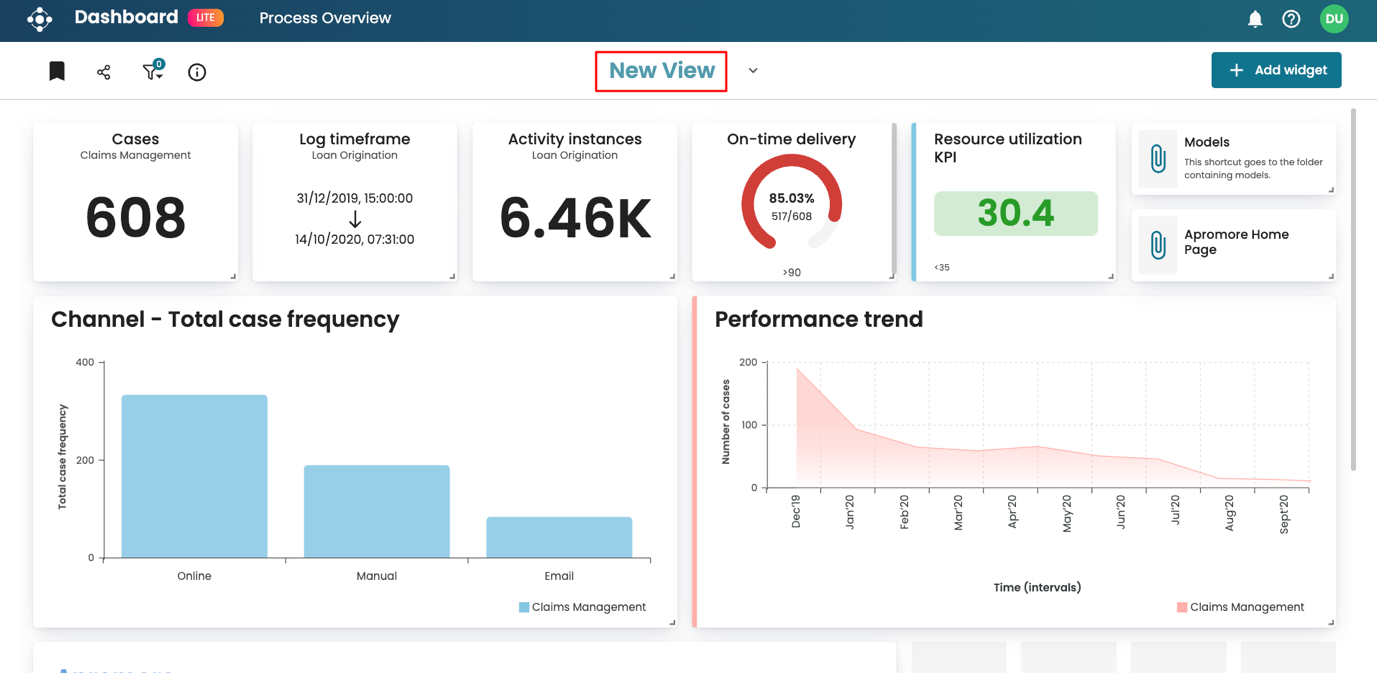The height and width of the screenshot is (694, 1377).
Task: Click the bookmark icon in toolbar
Action: pos(57,71)
